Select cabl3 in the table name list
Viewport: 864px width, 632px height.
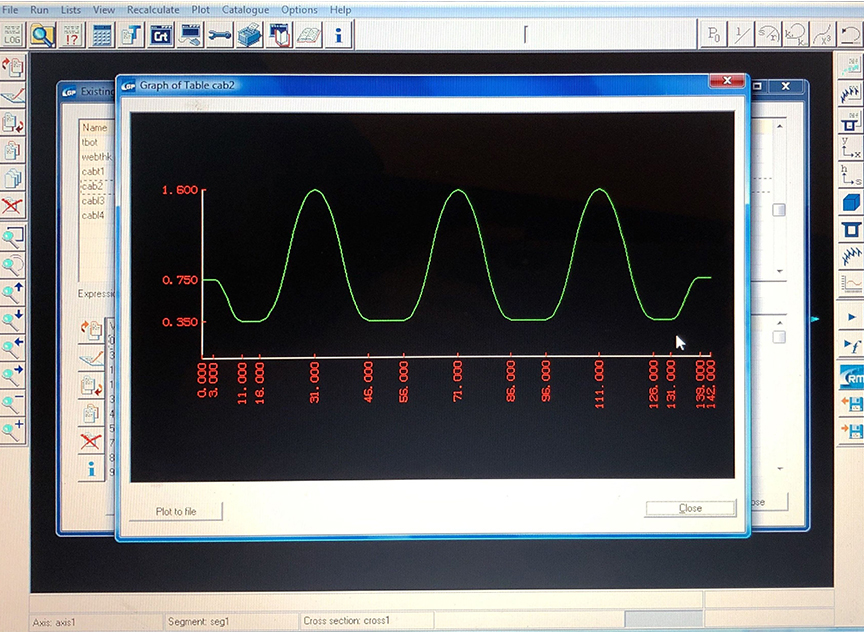click(93, 200)
